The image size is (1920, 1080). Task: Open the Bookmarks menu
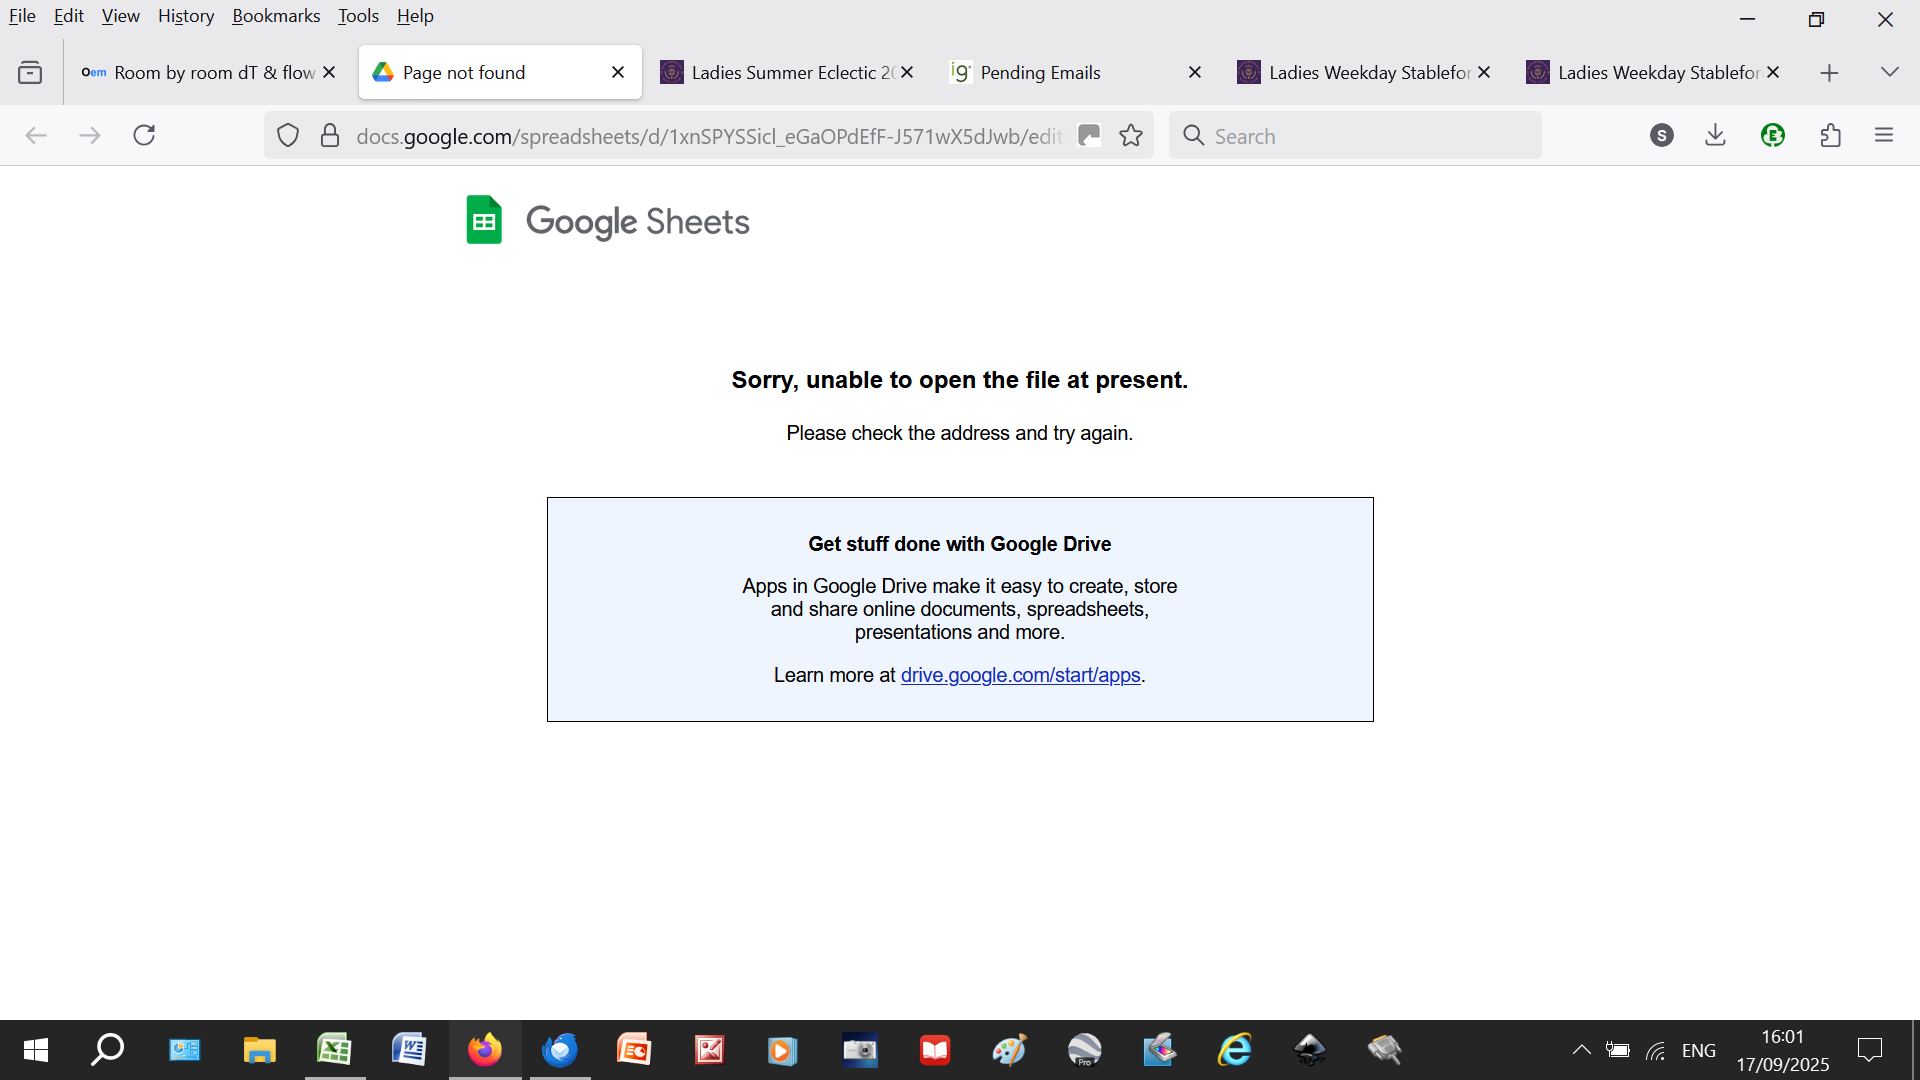point(276,16)
